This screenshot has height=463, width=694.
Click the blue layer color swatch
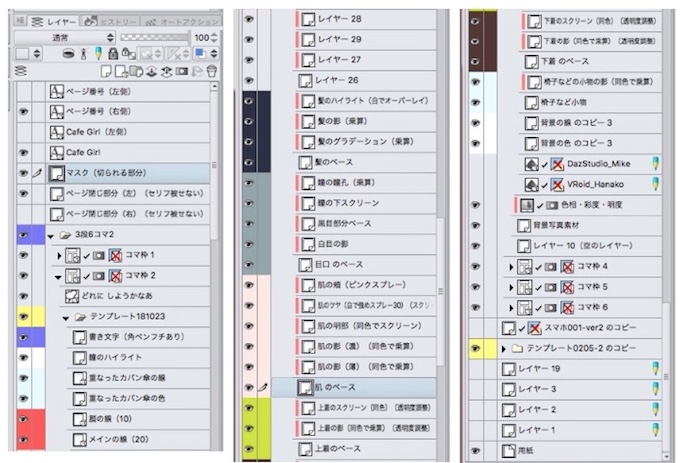tap(200, 54)
